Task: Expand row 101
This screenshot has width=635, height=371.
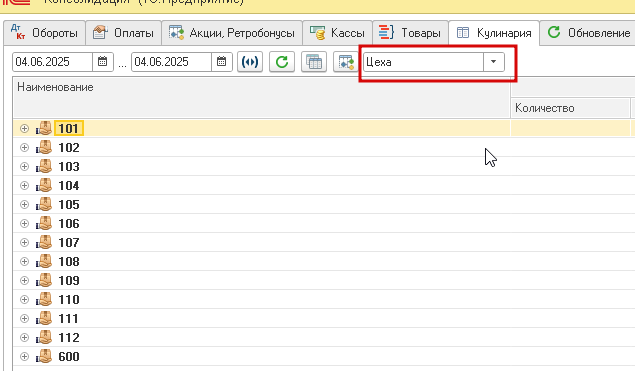Action: pos(24,128)
